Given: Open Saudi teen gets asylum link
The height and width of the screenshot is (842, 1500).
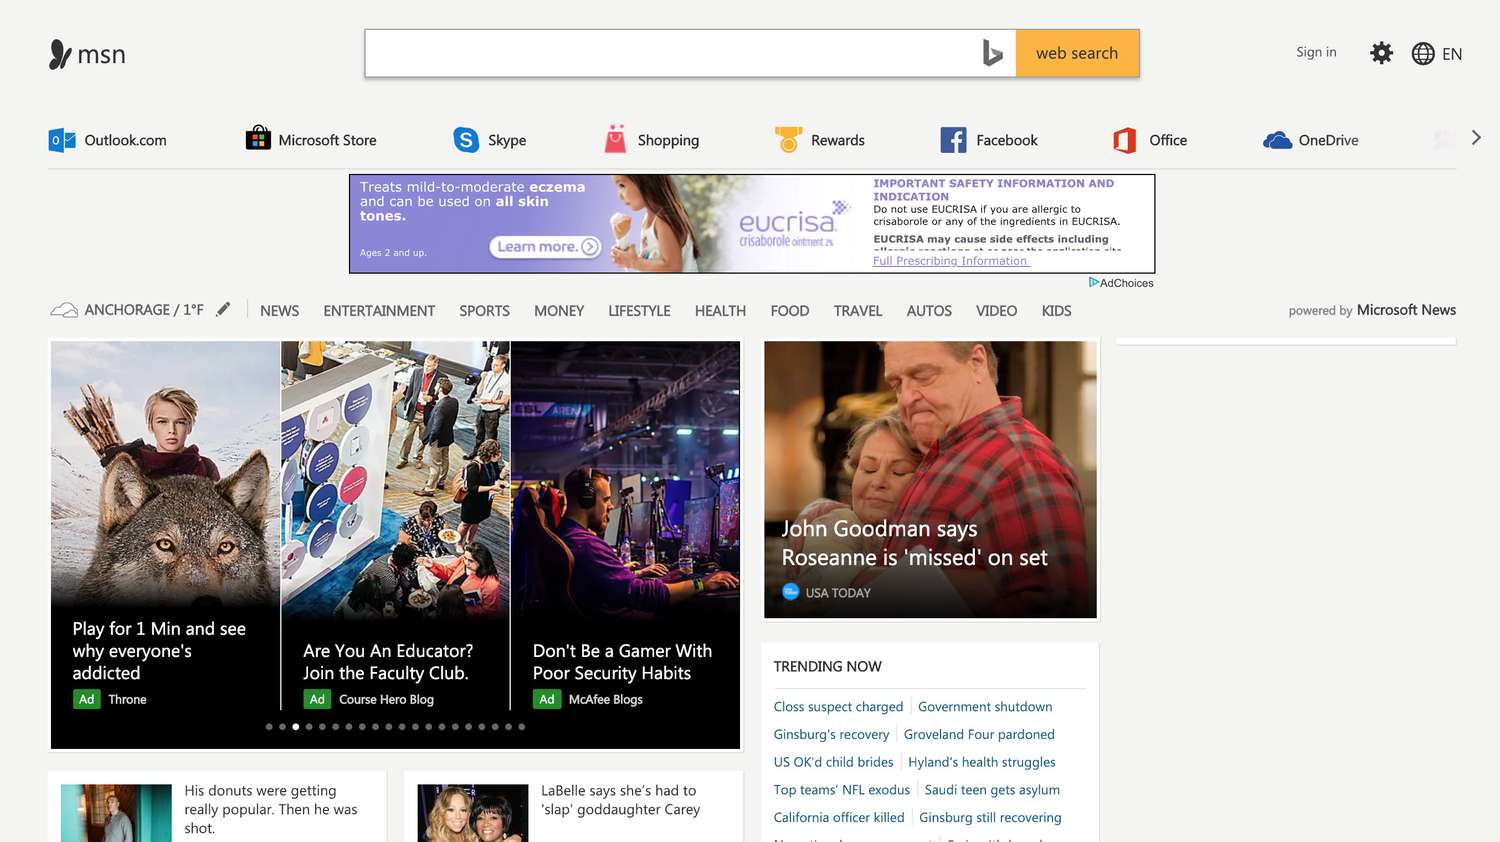Looking at the screenshot, I should (992, 790).
